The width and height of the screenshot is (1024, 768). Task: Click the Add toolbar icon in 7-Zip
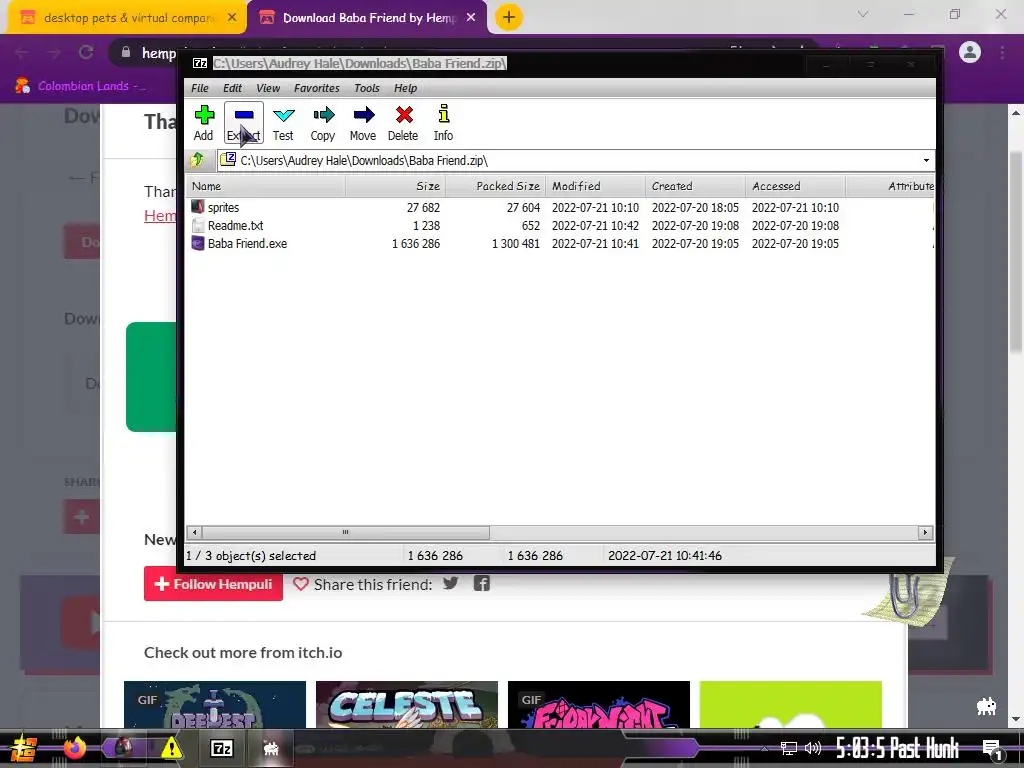pyautogui.click(x=204, y=123)
